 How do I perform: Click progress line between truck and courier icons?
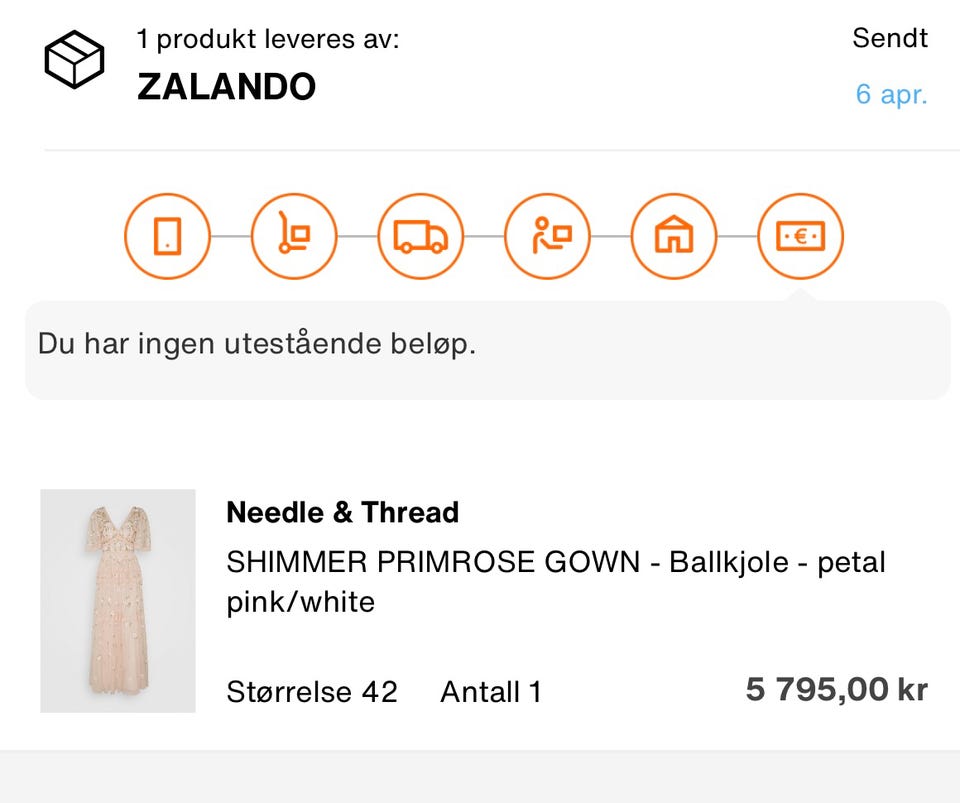(x=484, y=237)
